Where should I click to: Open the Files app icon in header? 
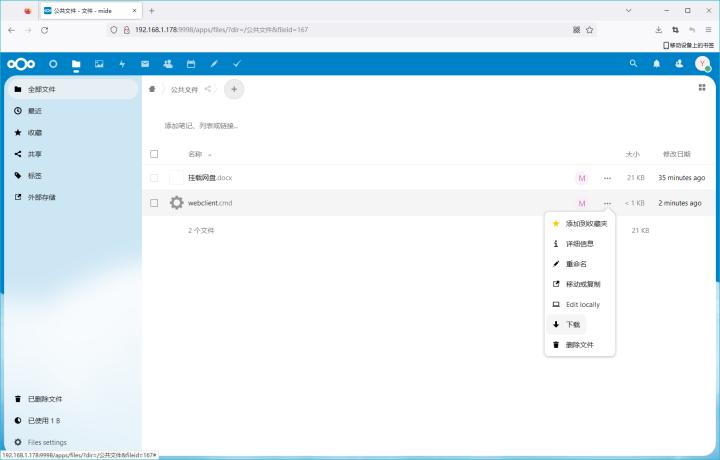coord(76,64)
